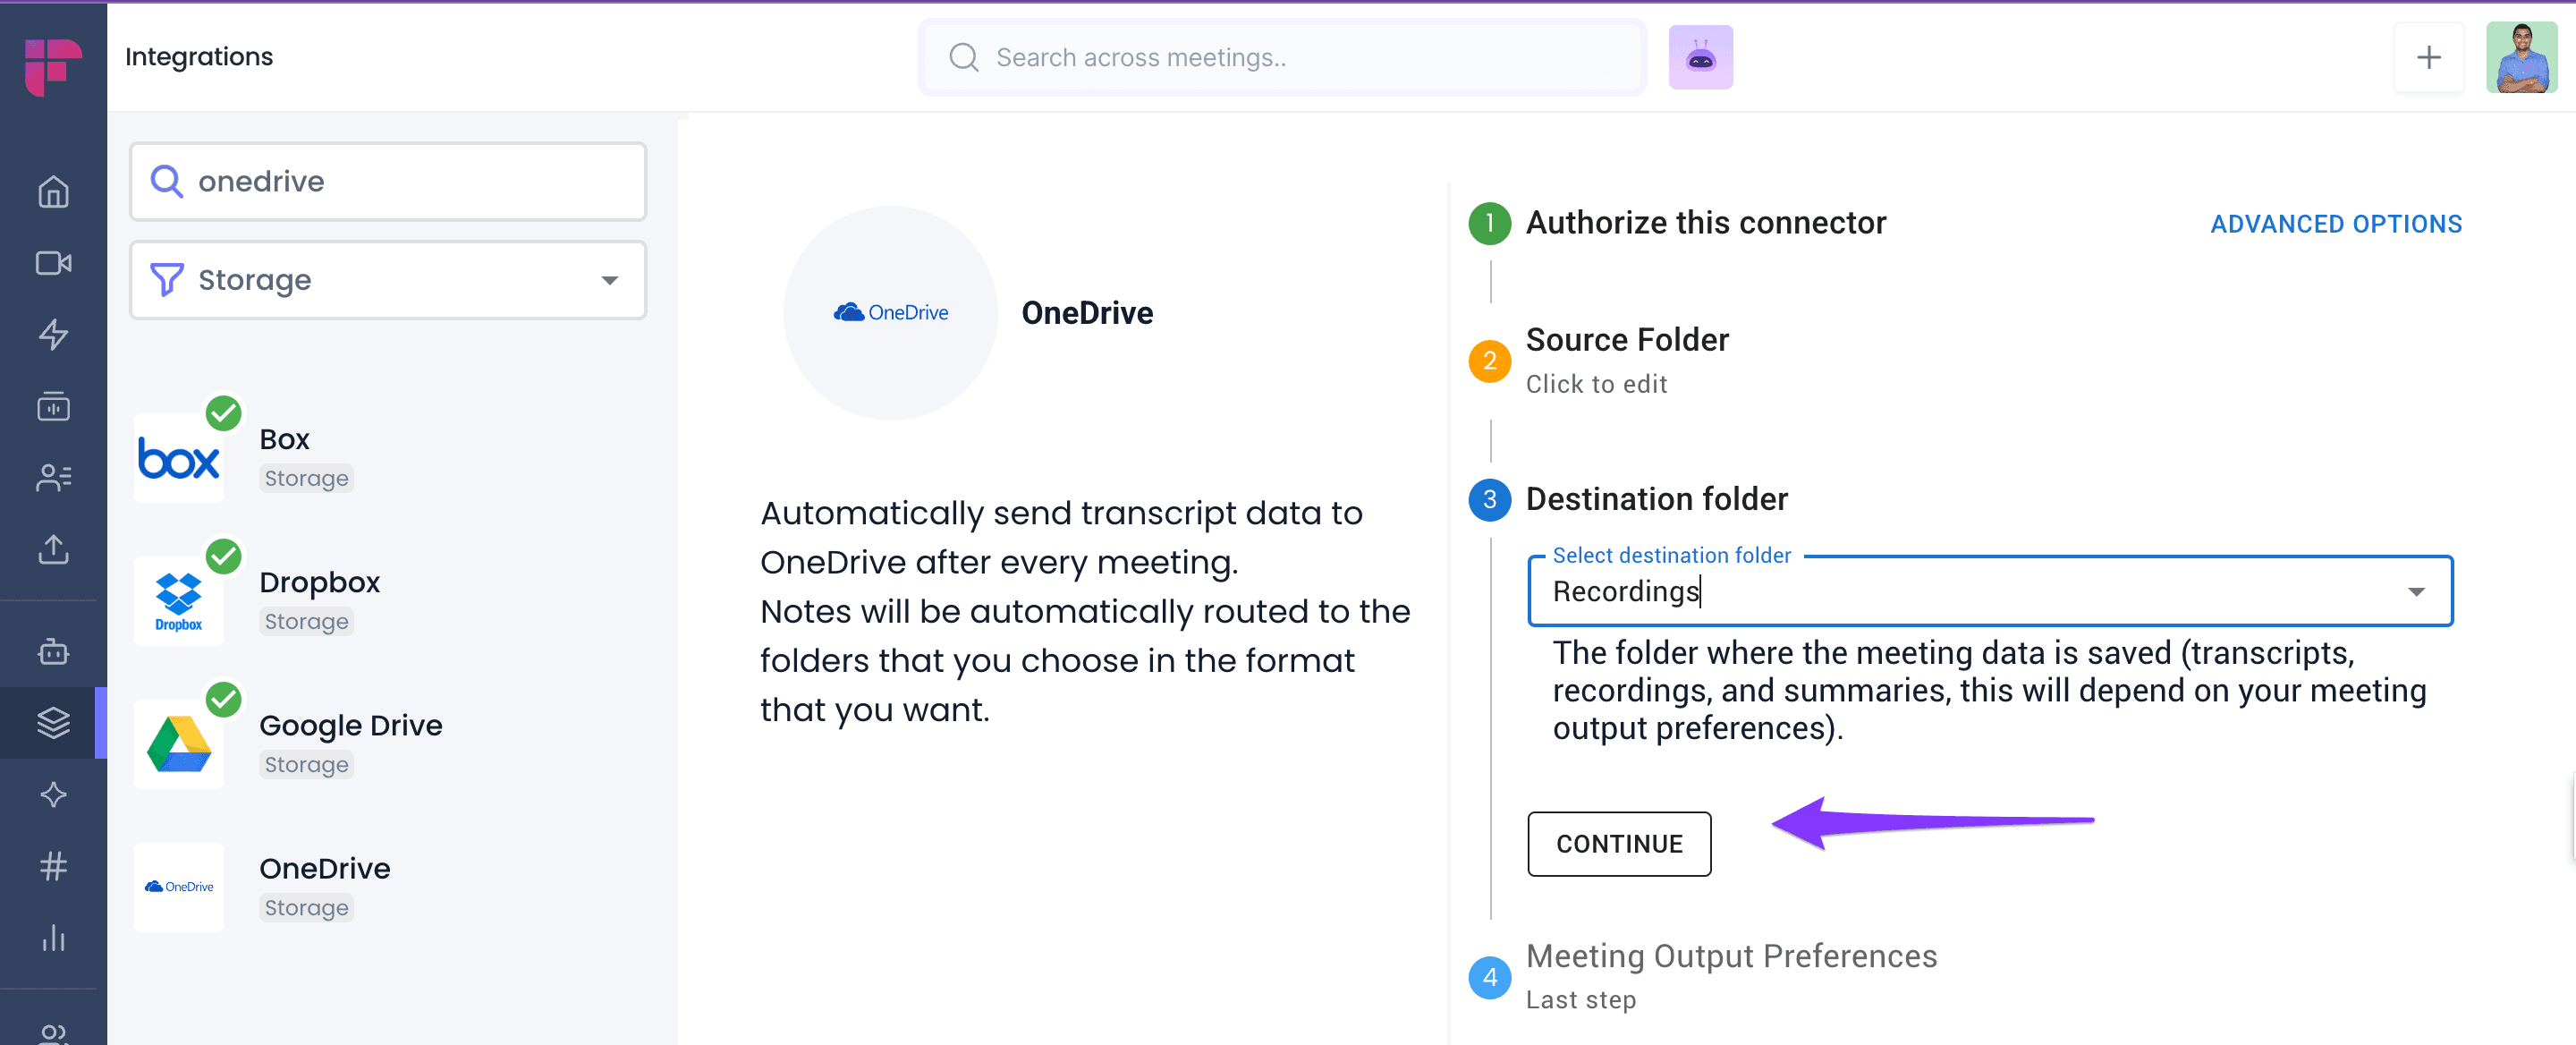Open the Upload icon in sidebar
Screen dimensions: 2576x1045
[53, 549]
